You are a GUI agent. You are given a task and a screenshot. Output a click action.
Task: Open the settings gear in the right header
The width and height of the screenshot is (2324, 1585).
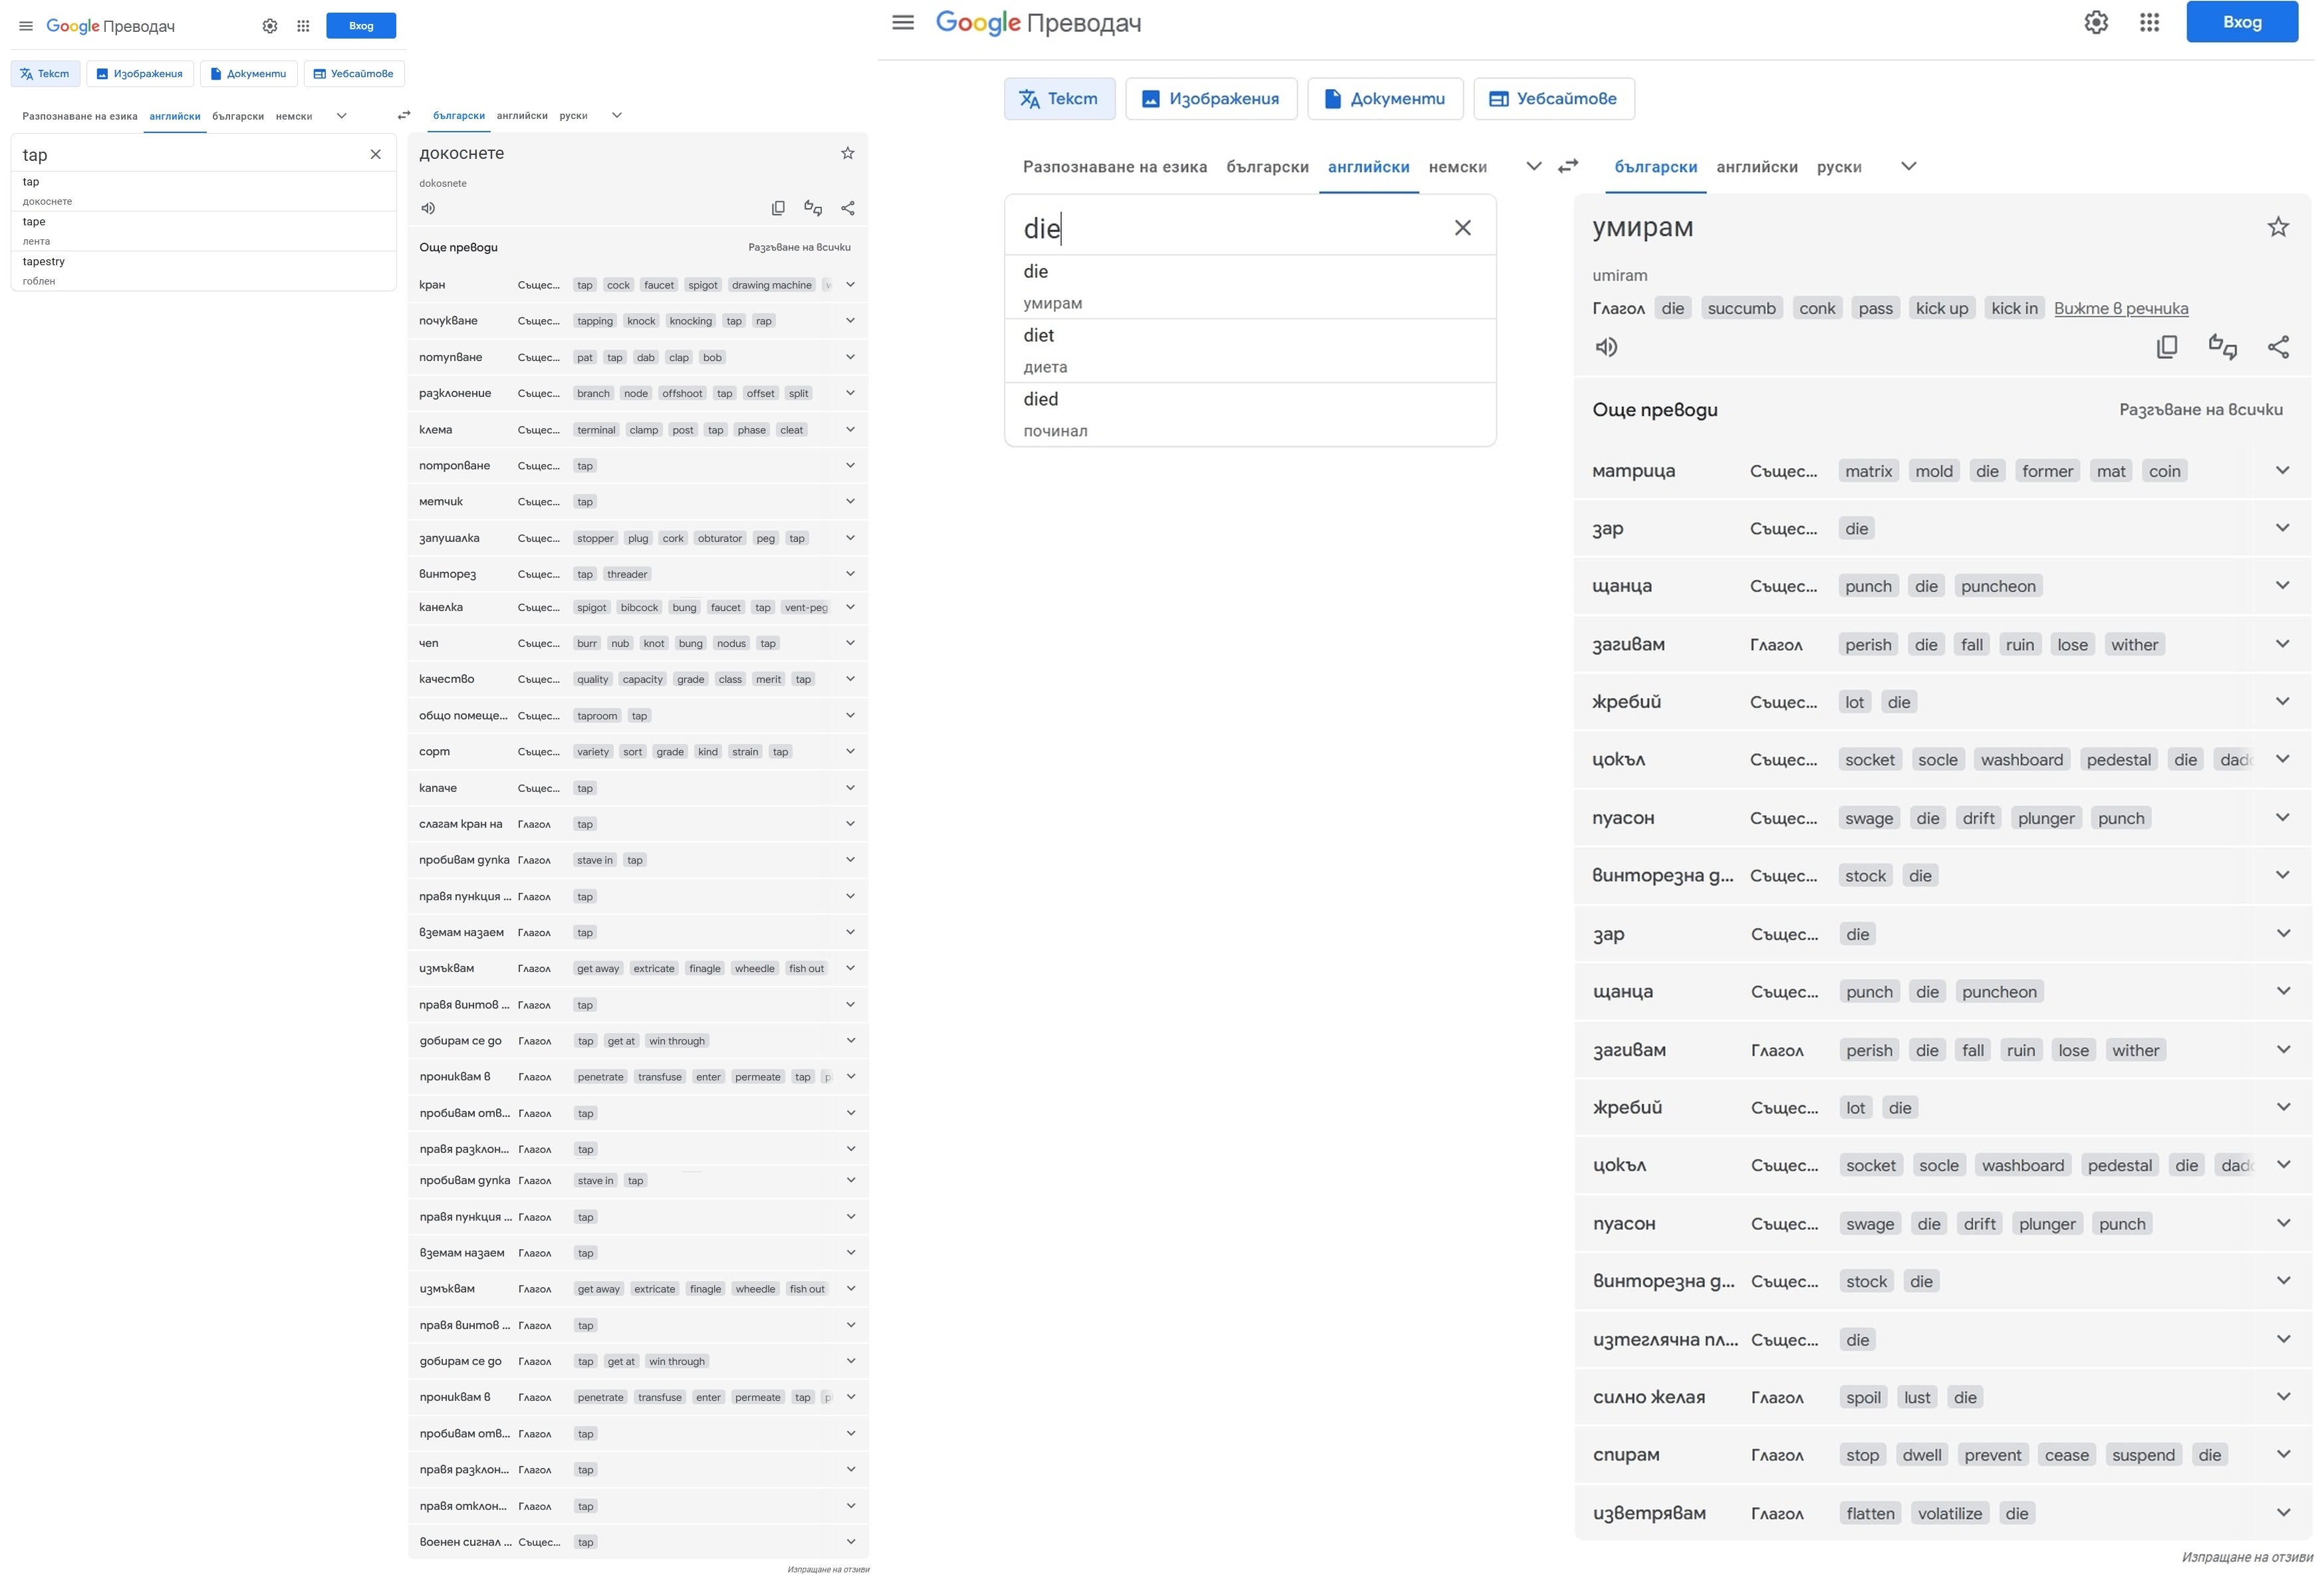(2096, 22)
